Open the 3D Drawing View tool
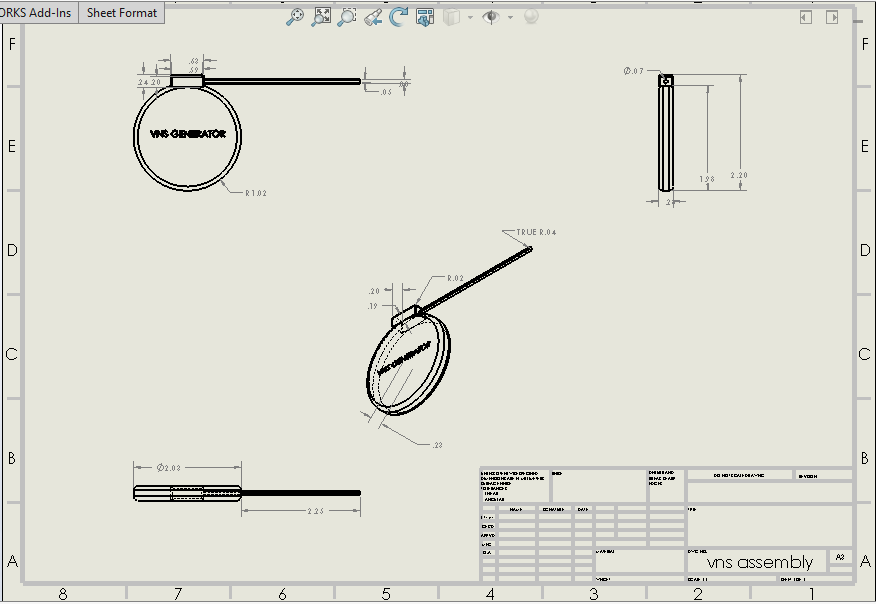 coord(425,17)
